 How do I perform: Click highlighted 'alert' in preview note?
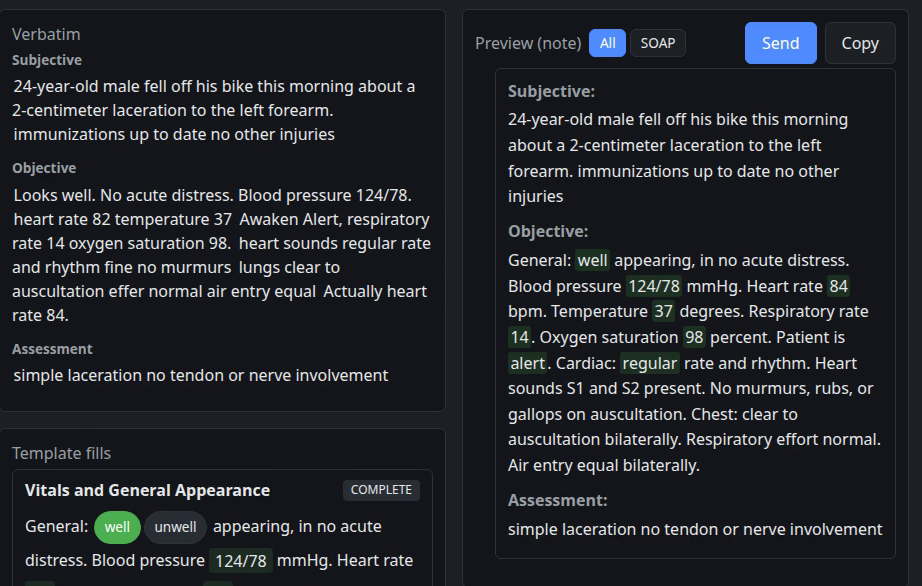pos(527,363)
